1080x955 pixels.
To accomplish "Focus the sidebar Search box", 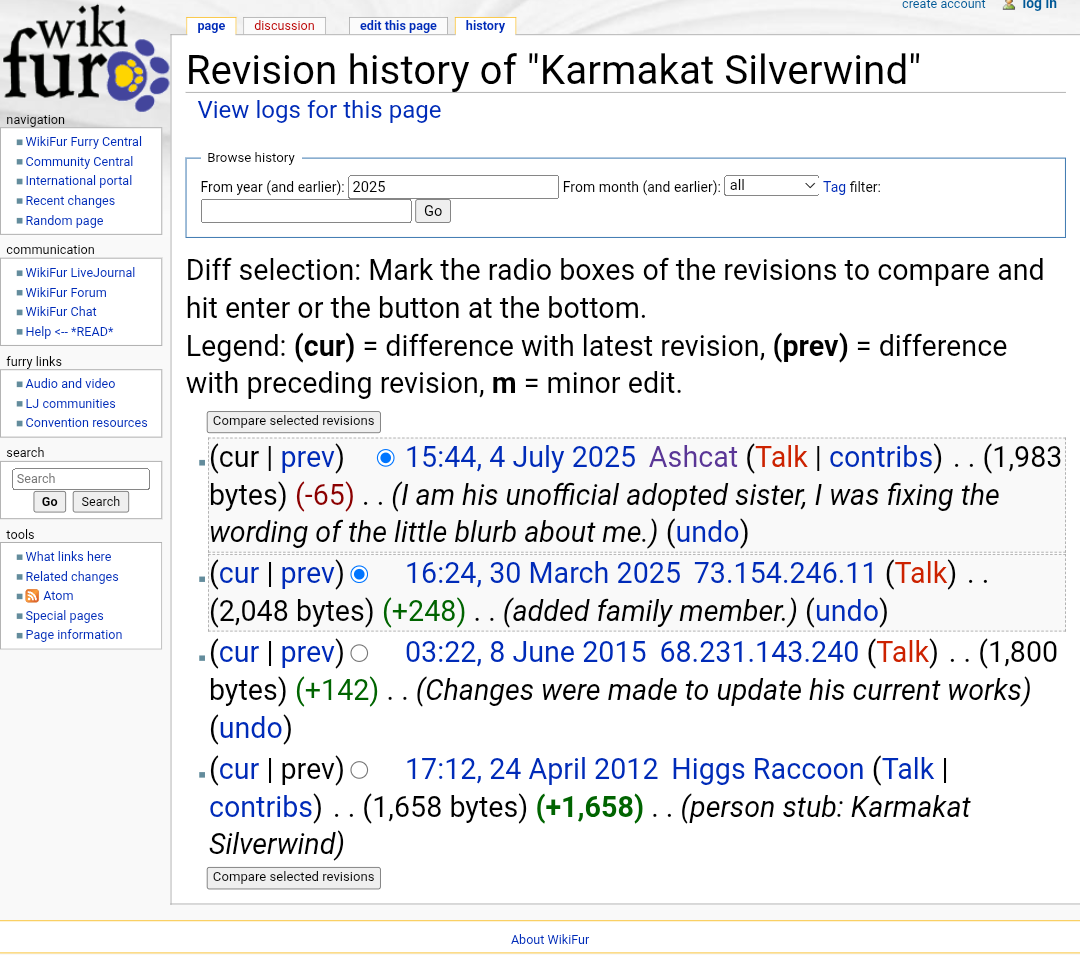I will [81, 479].
